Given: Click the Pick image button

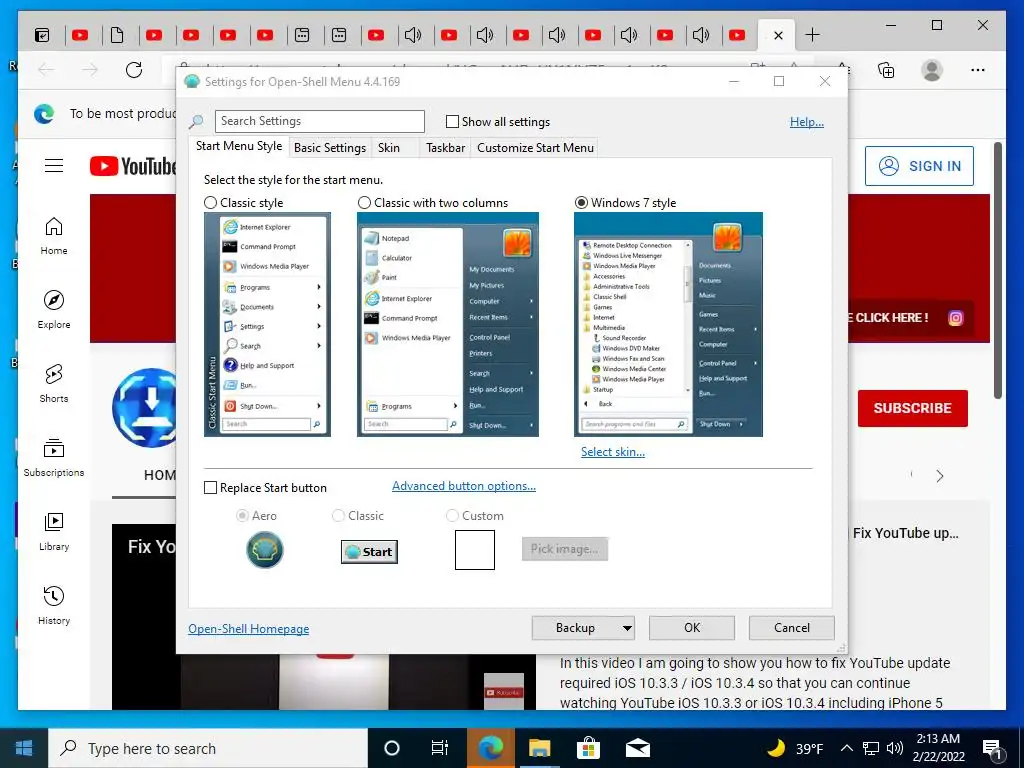Looking at the screenshot, I should tap(564, 549).
